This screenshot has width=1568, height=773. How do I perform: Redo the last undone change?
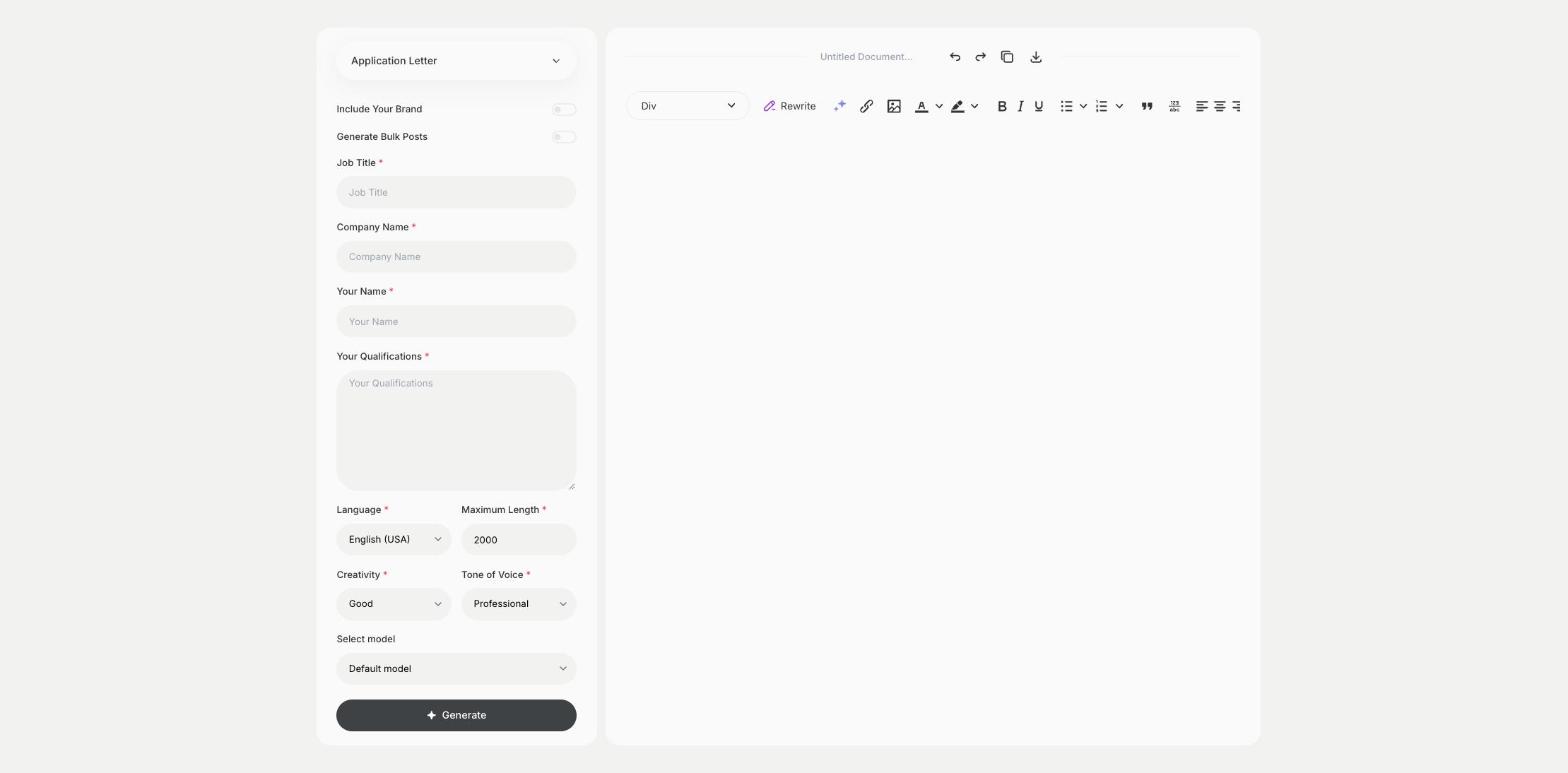pyautogui.click(x=981, y=57)
